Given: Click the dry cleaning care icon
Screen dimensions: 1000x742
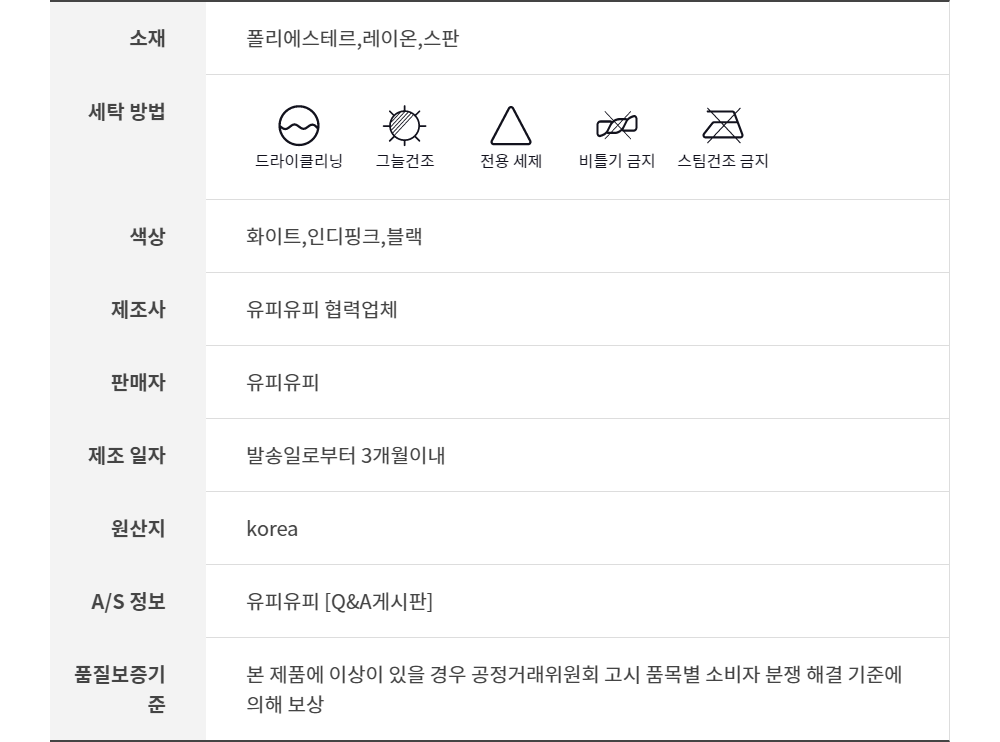Looking at the screenshot, I should 299,124.
